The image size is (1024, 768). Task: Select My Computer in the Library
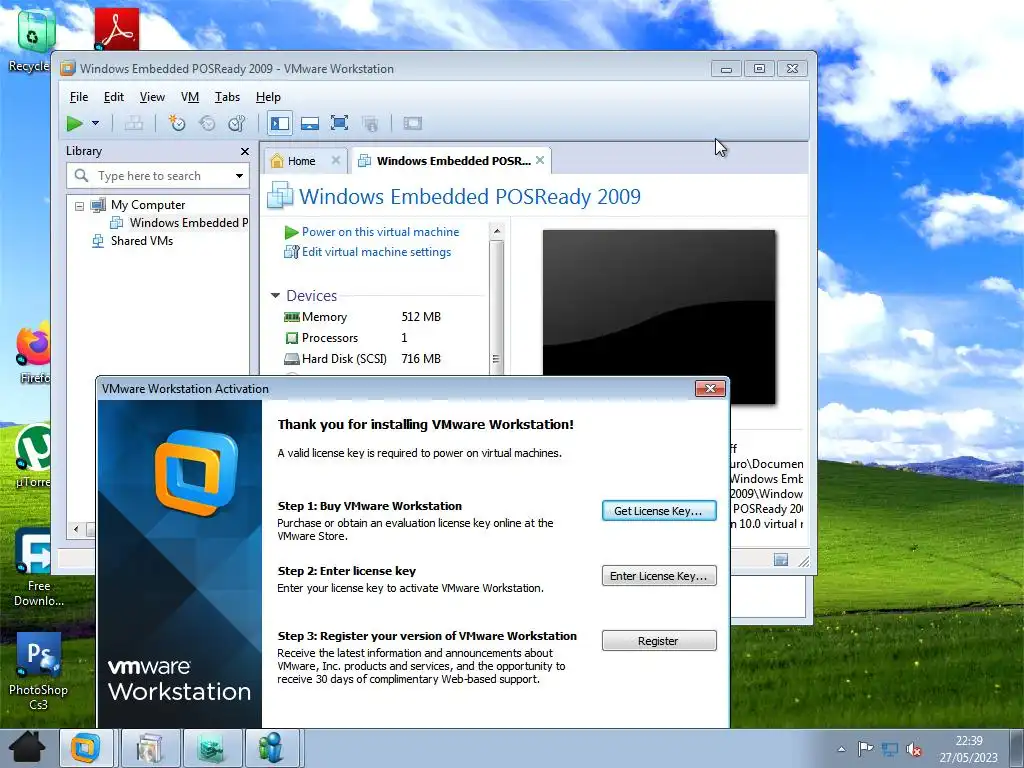tap(148, 205)
